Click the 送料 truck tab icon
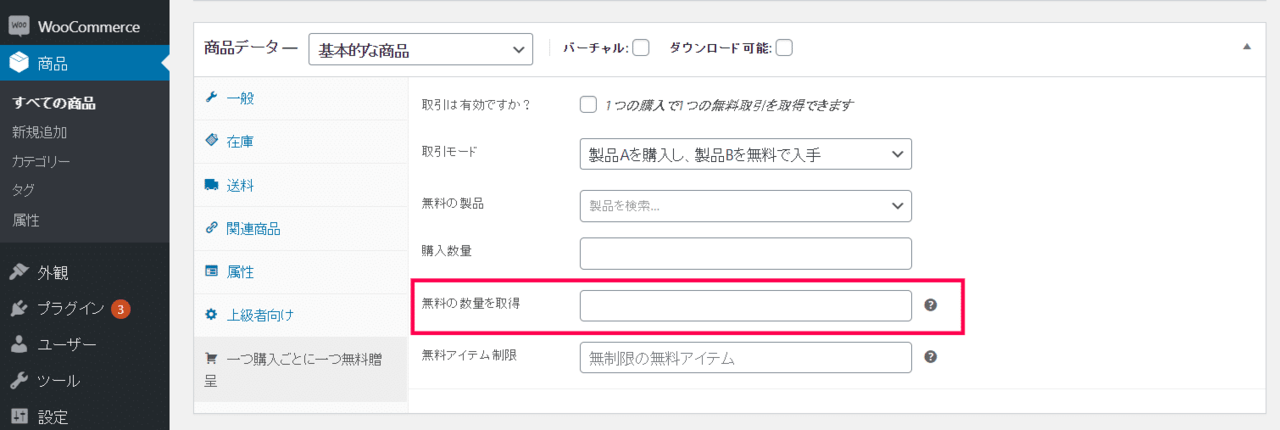 [211, 185]
